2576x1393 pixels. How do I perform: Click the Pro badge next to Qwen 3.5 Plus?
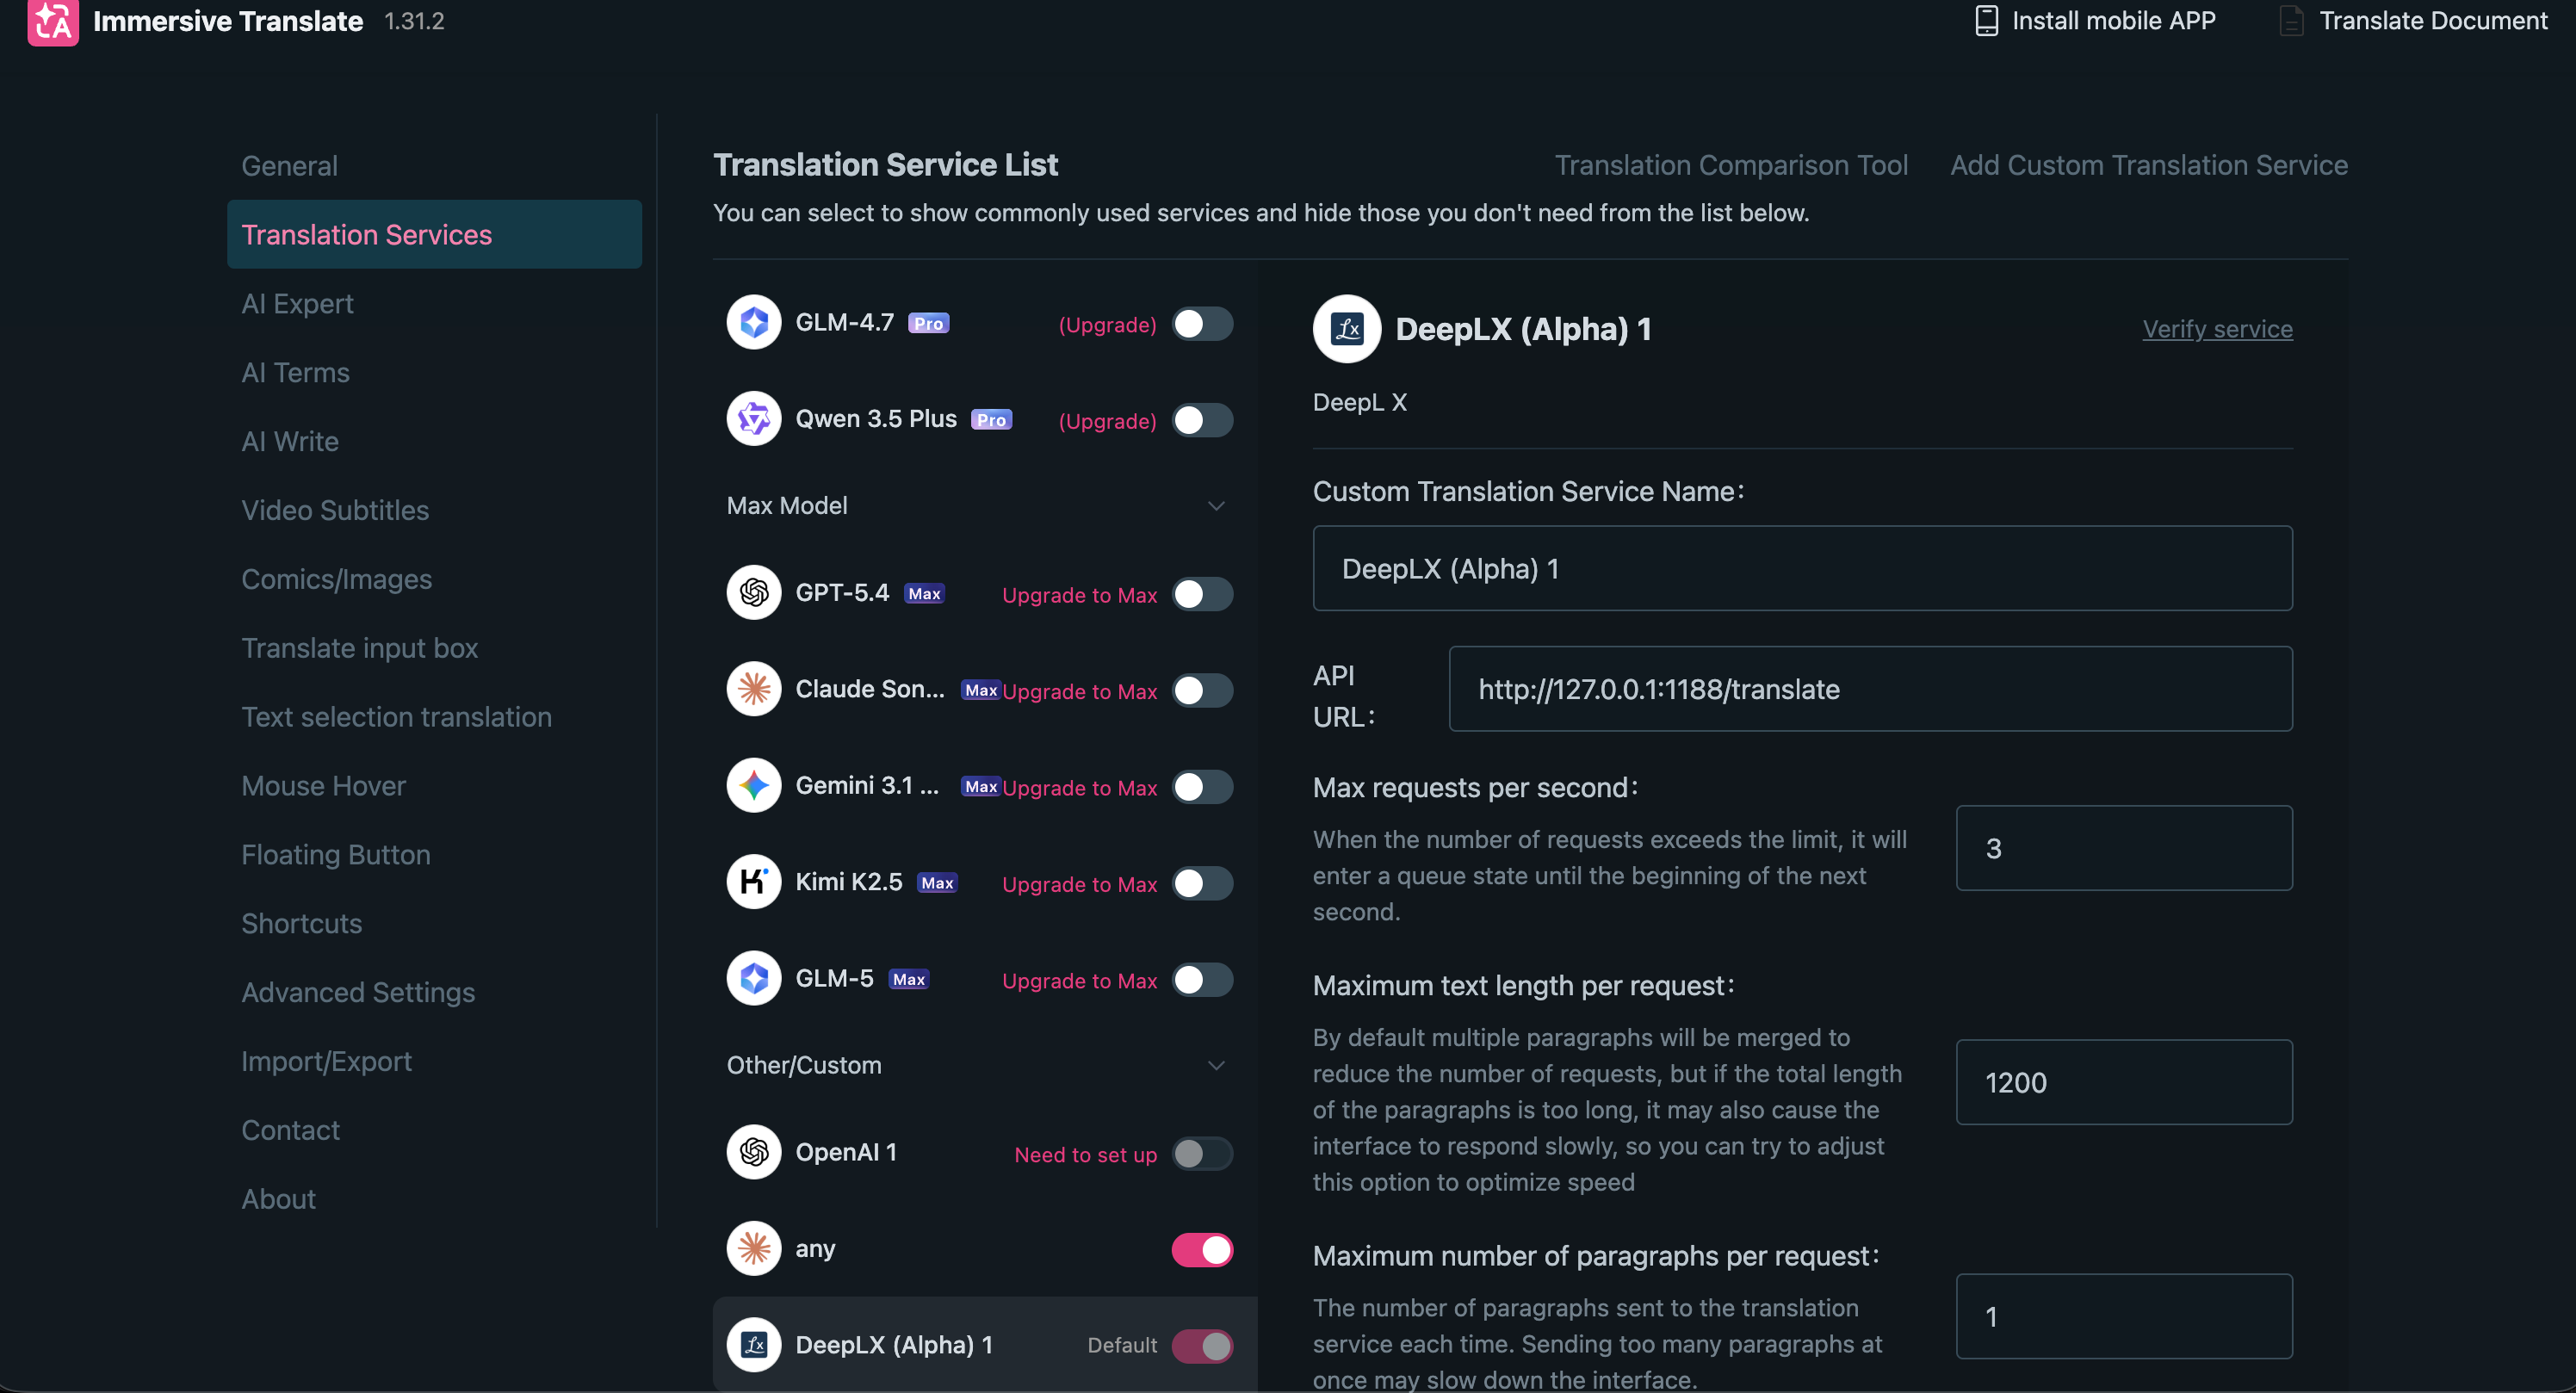coord(991,420)
